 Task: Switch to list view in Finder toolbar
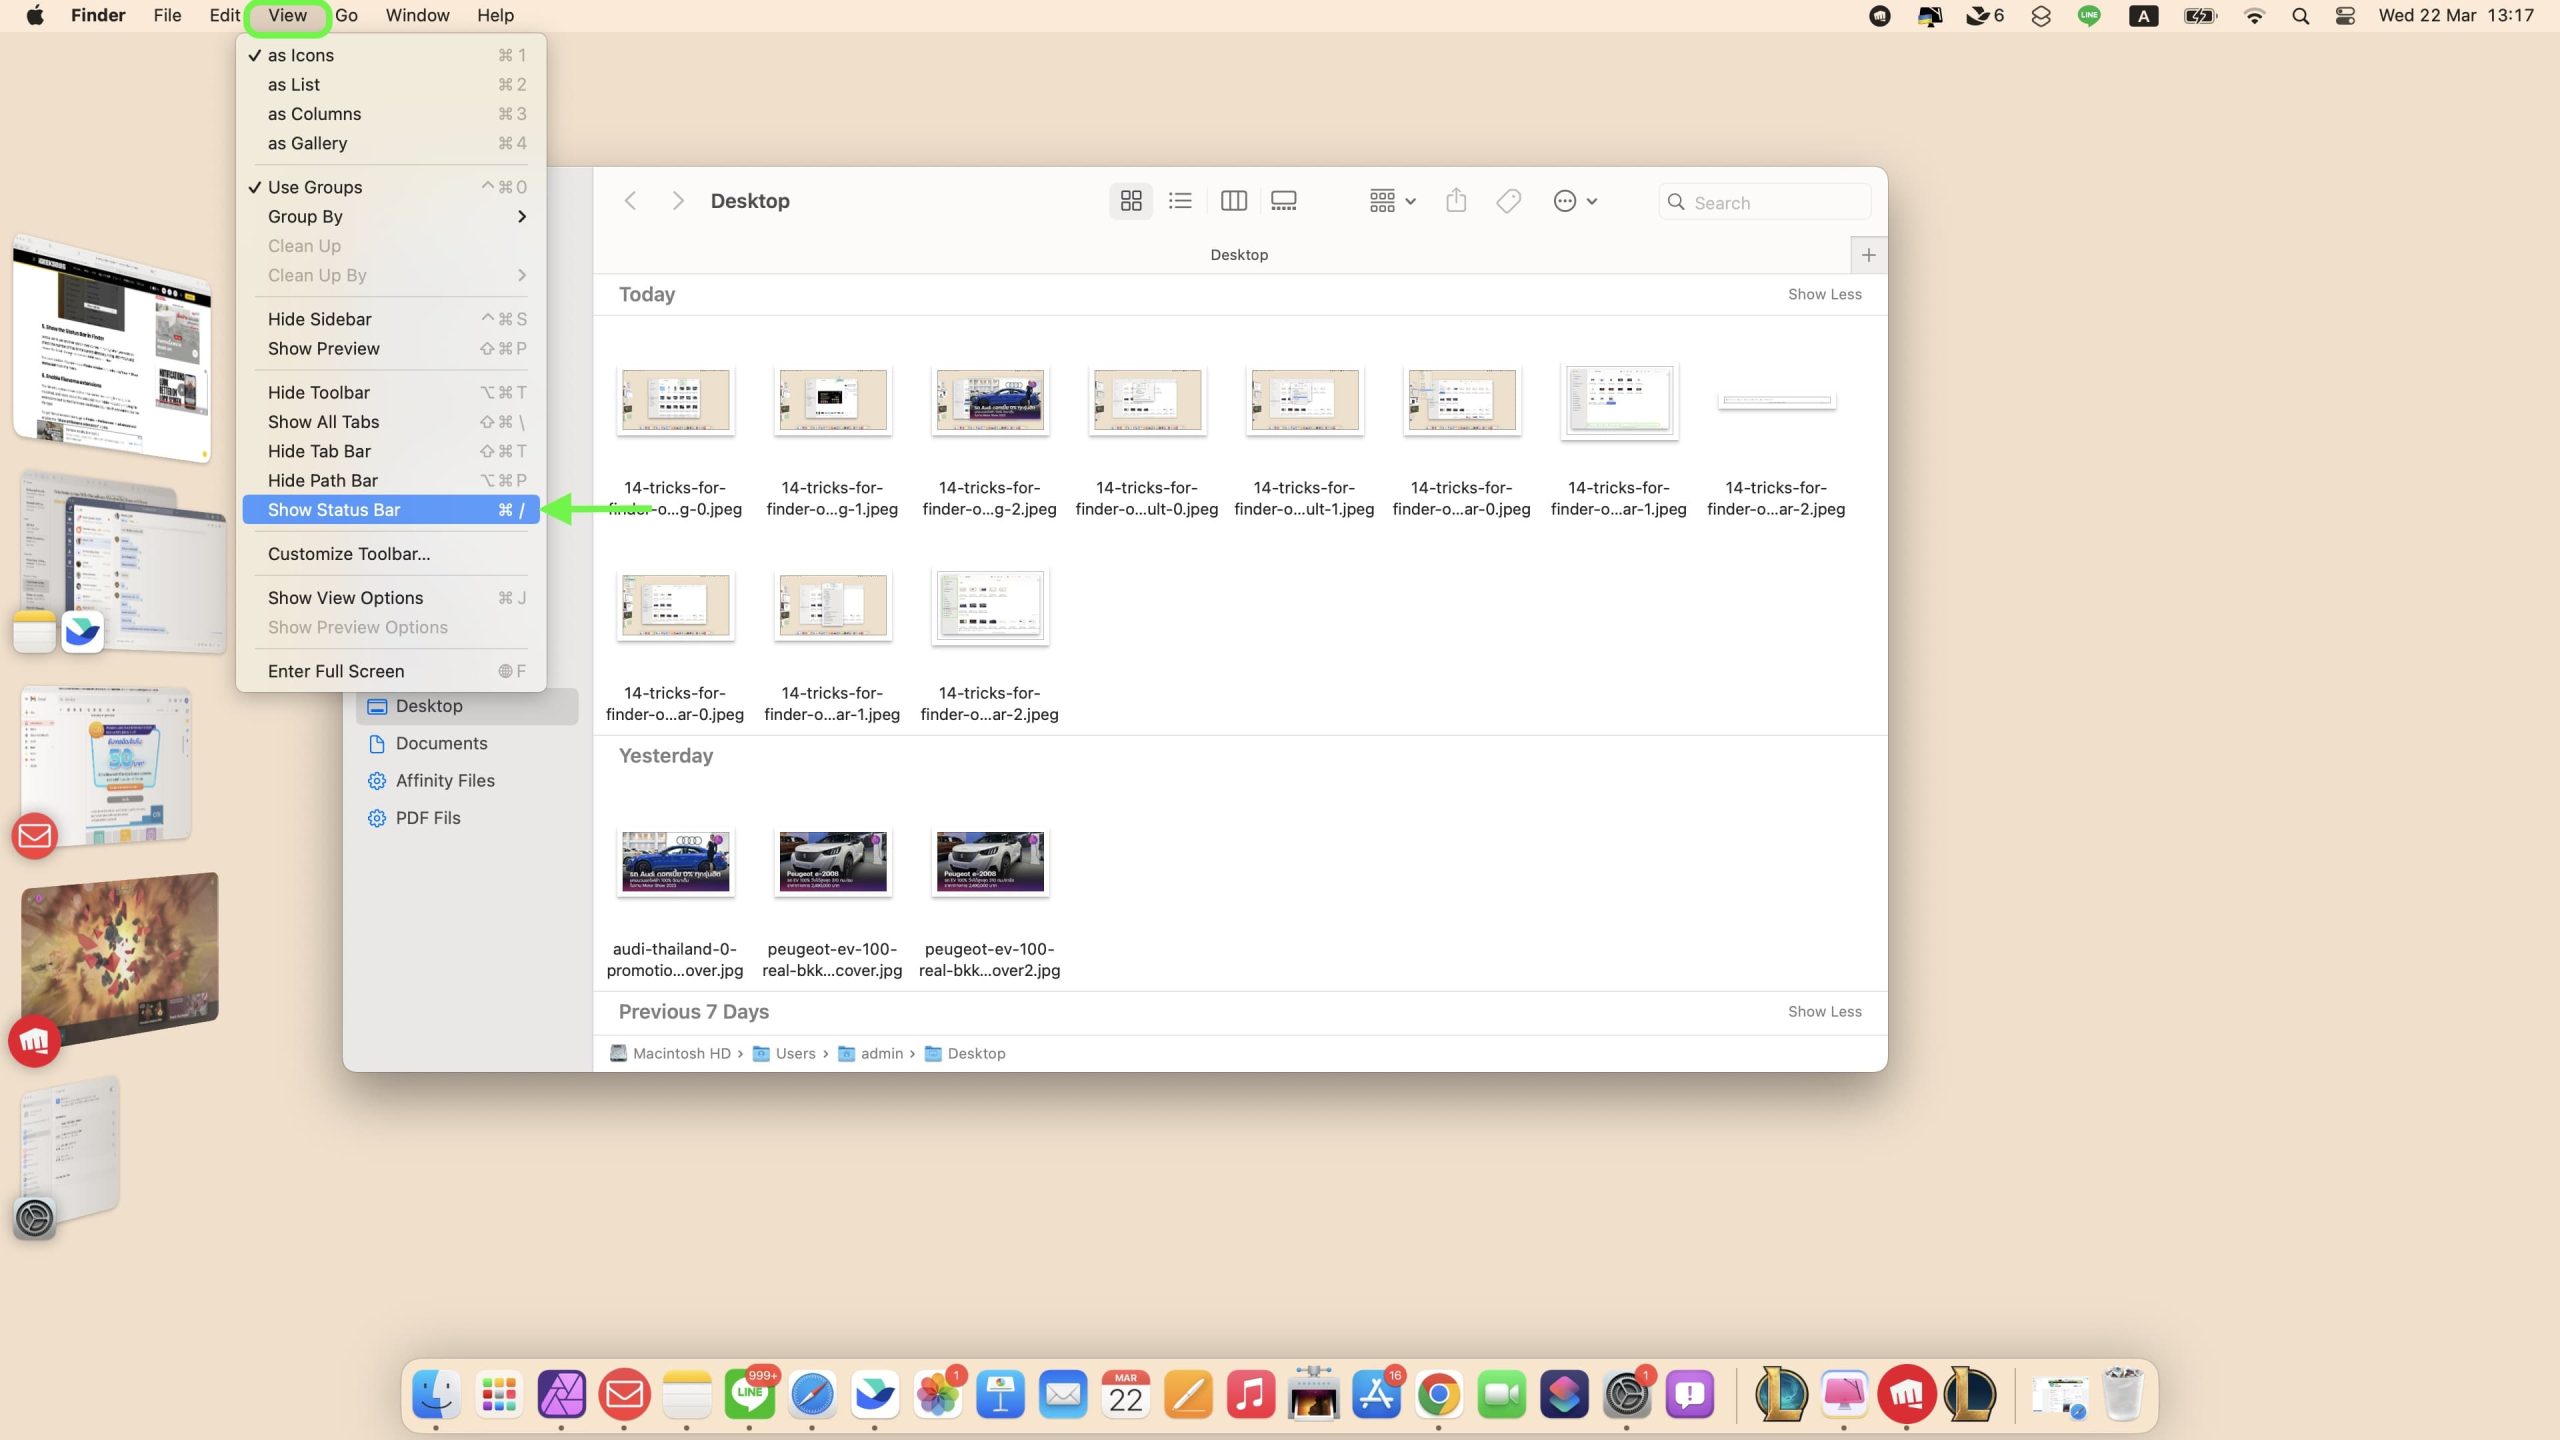pos(1180,201)
